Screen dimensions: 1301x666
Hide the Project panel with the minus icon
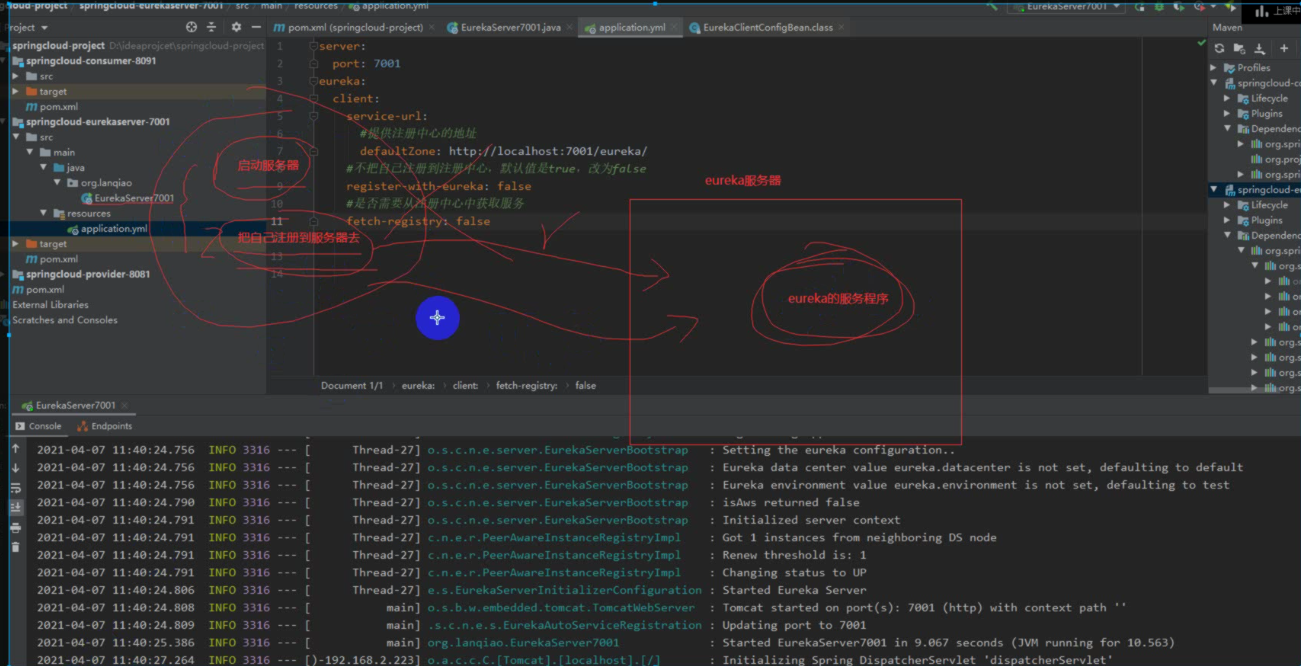pyautogui.click(x=256, y=27)
